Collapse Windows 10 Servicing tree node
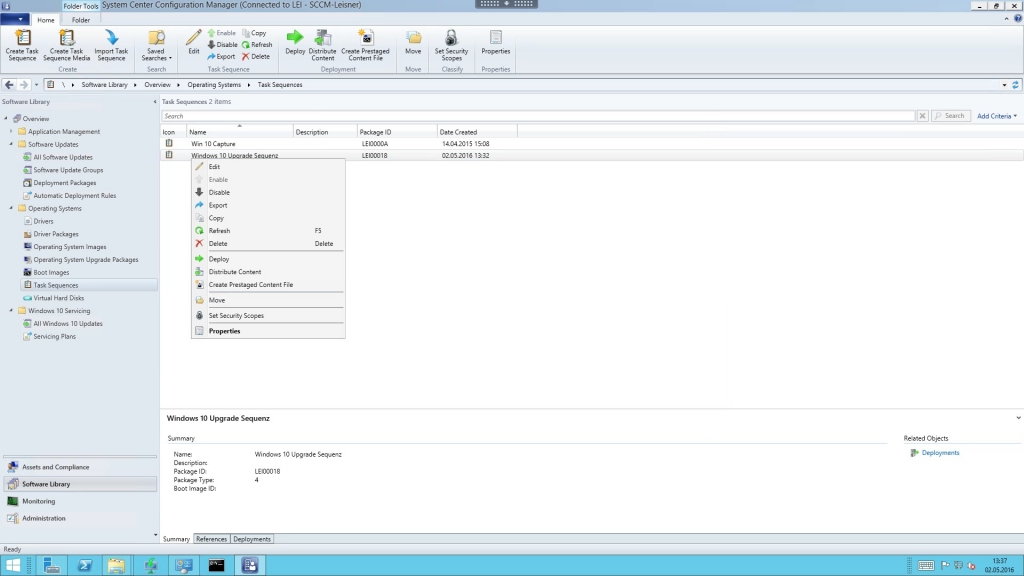 [x=11, y=311]
